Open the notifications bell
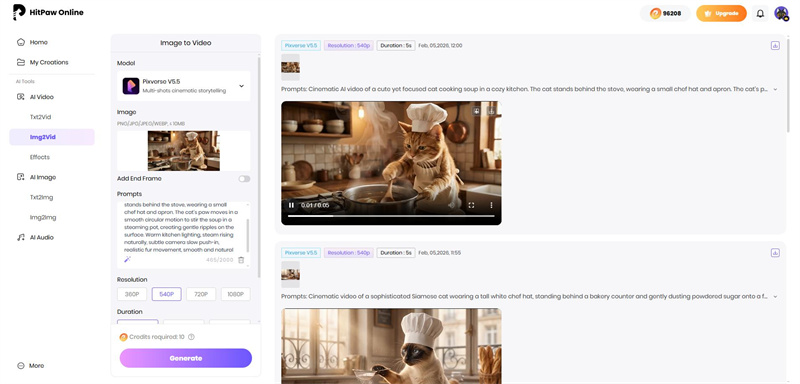The image size is (800, 384). [760, 13]
